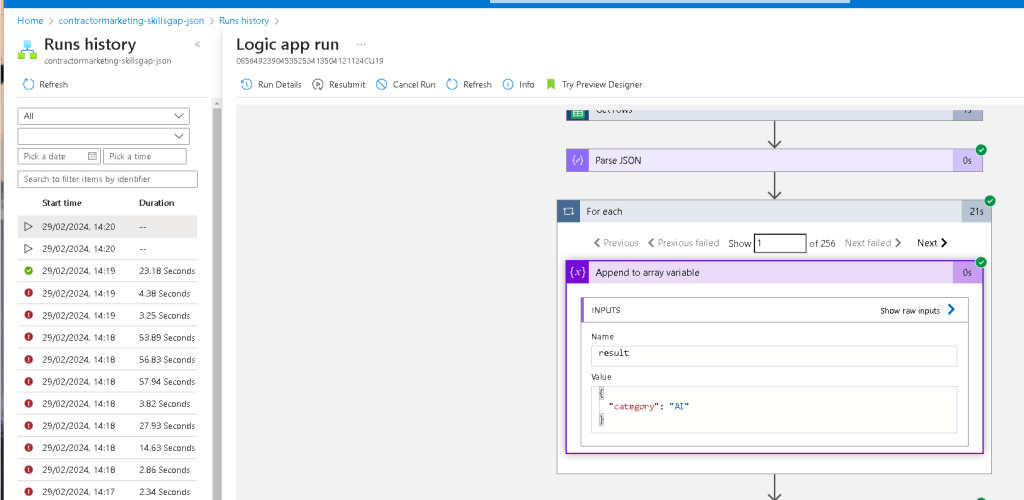The height and width of the screenshot is (500, 1024).
Task: Click the Parse JSON action icon
Action: [577, 160]
